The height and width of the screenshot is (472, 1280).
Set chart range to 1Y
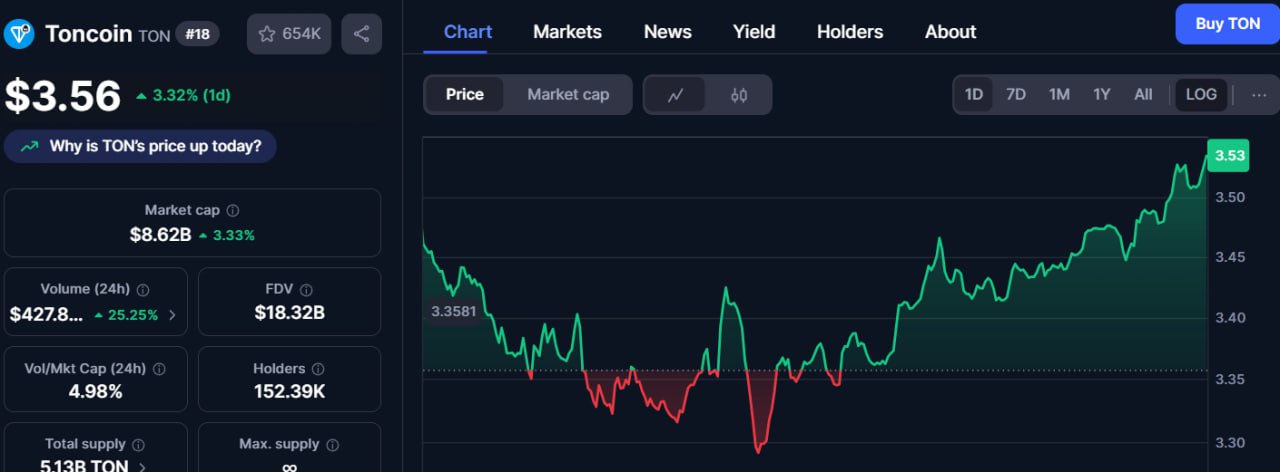pyautogui.click(x=1101, y=95)
